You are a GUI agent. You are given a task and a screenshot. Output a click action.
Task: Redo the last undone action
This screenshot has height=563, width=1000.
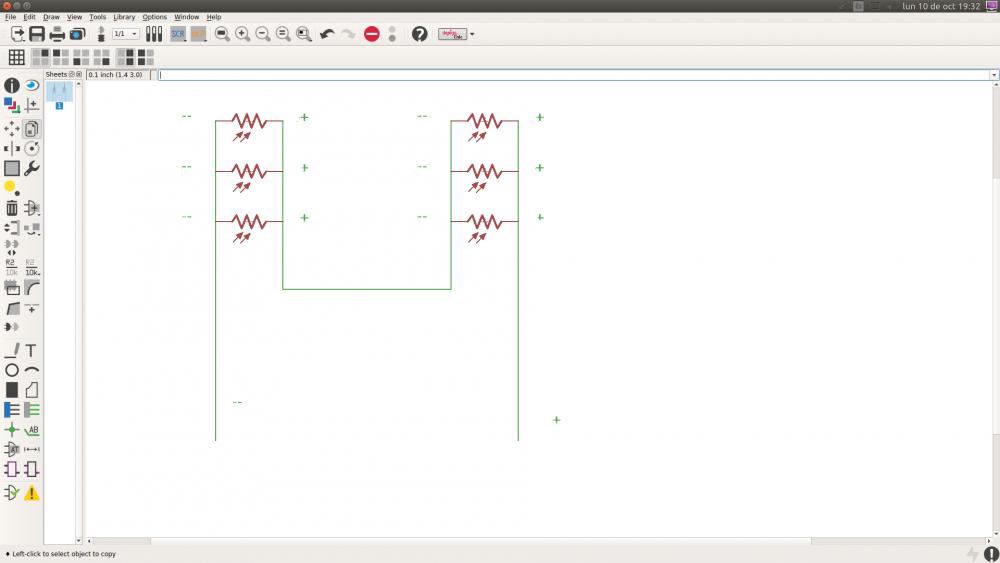pos(348,34)
